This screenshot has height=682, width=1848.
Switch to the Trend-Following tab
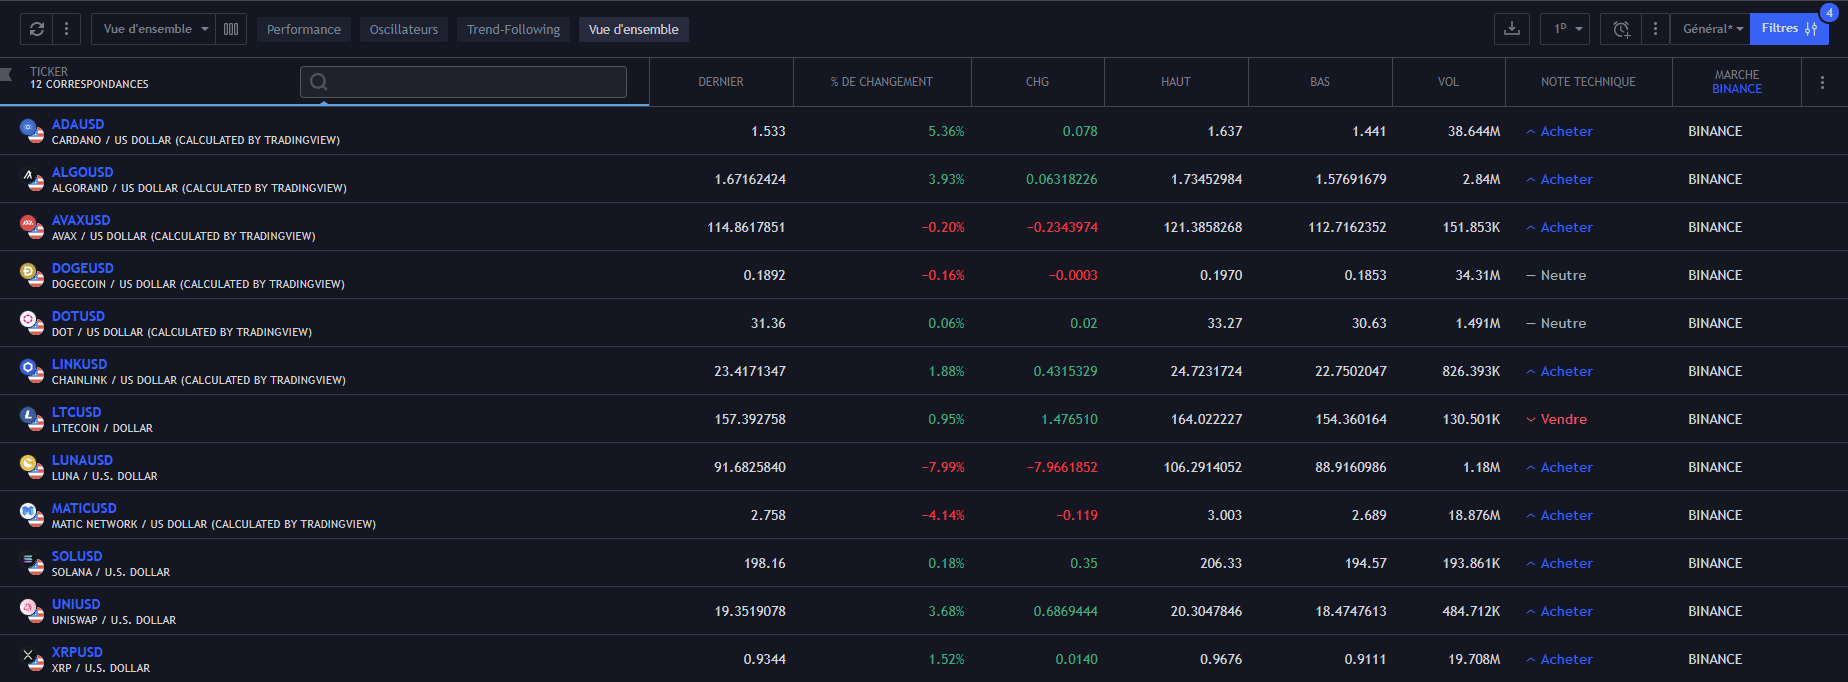[x=513, y=29]
